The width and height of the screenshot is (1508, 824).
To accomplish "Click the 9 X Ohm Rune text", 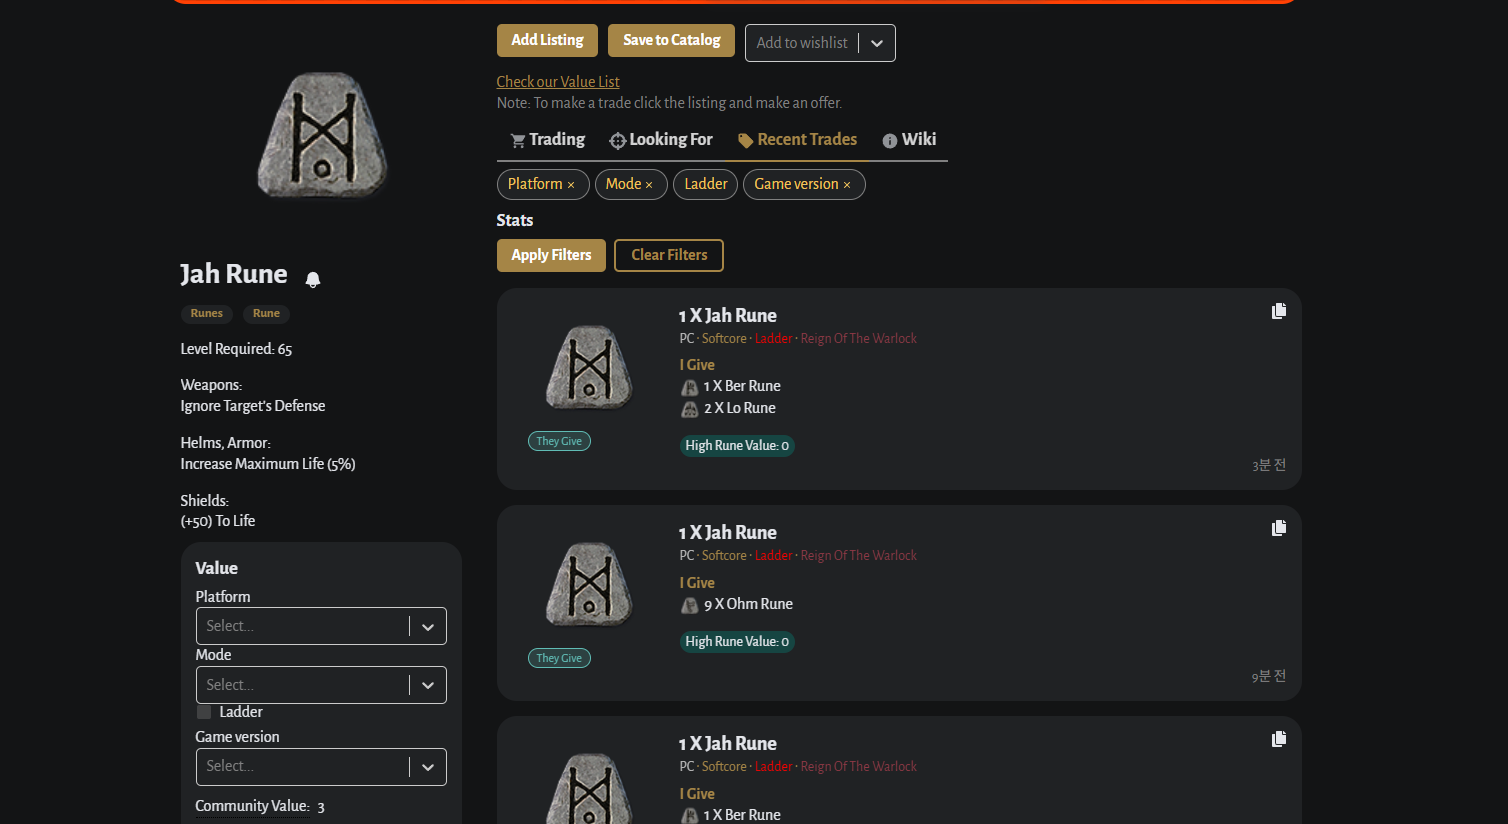I will (x=748, y=604).
